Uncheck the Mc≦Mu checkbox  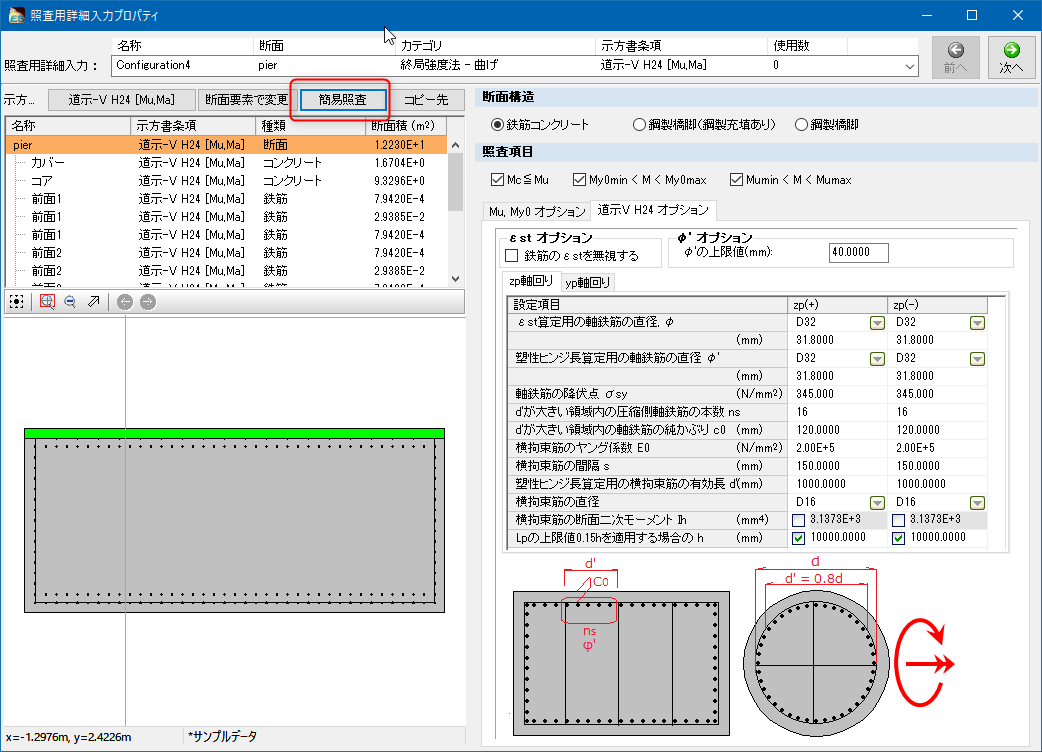pyautogui.click(x=498, y=180)
